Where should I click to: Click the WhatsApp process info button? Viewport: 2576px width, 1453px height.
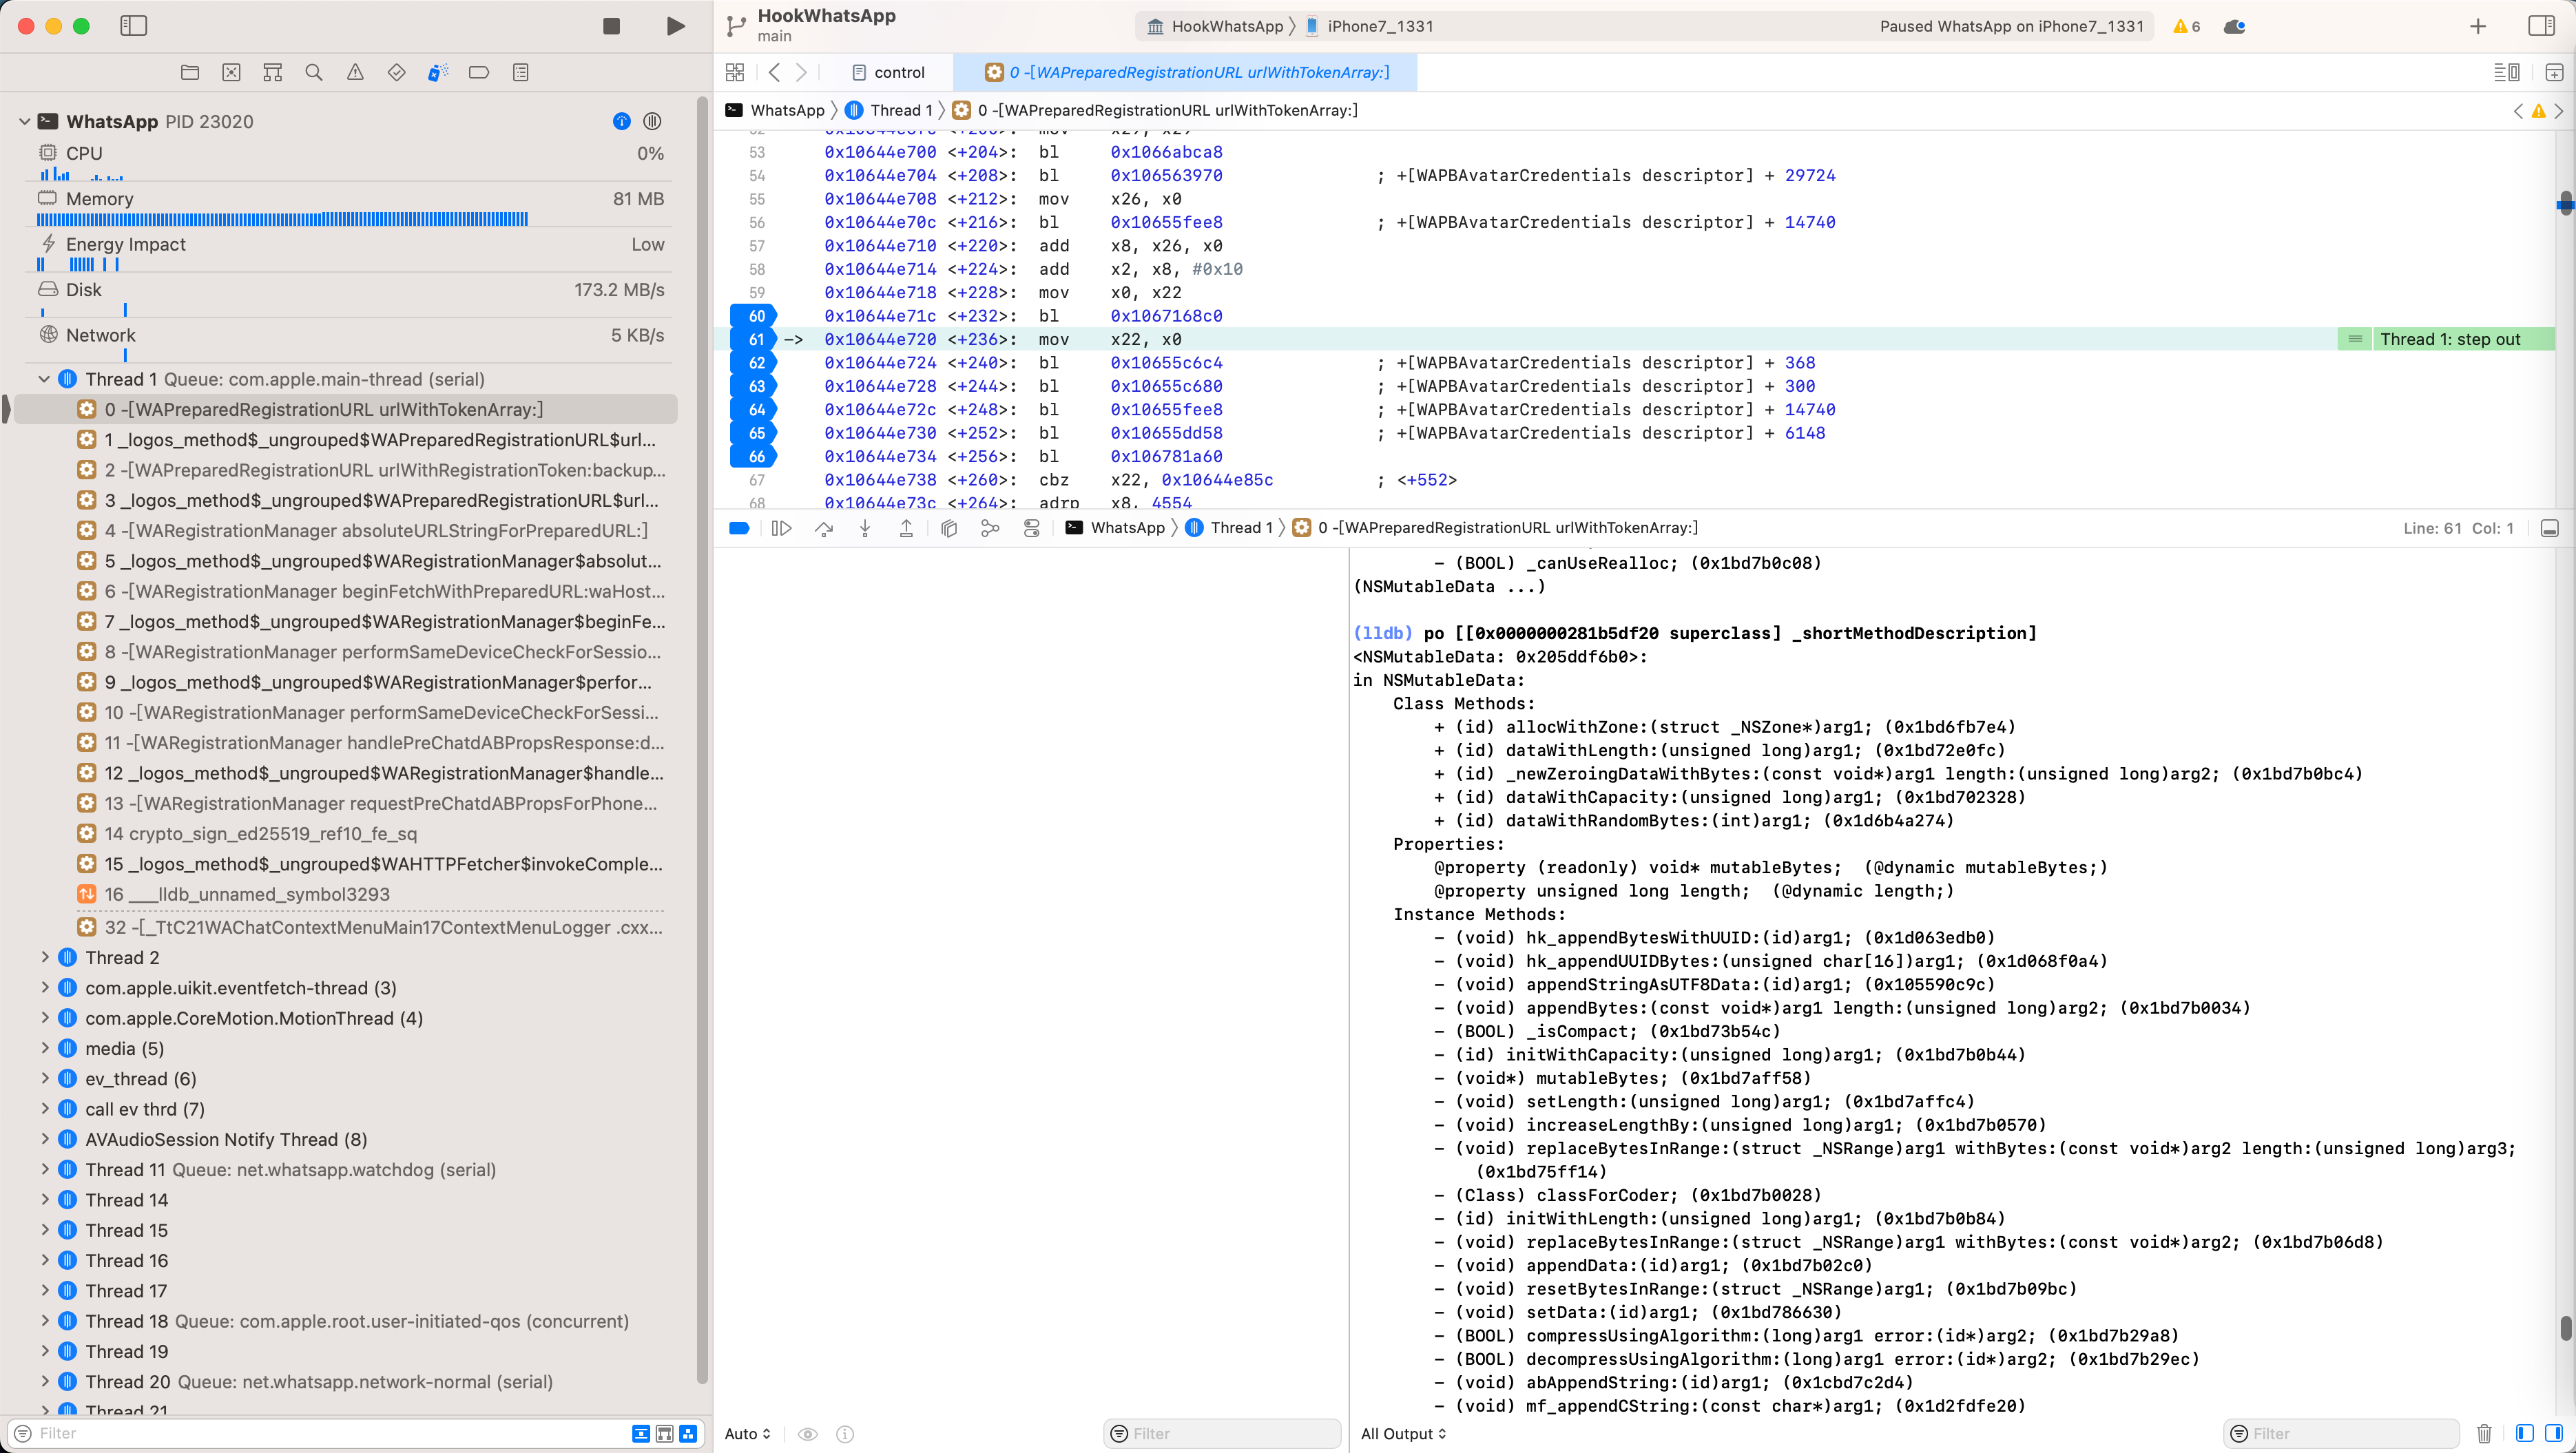click(x=622, y=121)
